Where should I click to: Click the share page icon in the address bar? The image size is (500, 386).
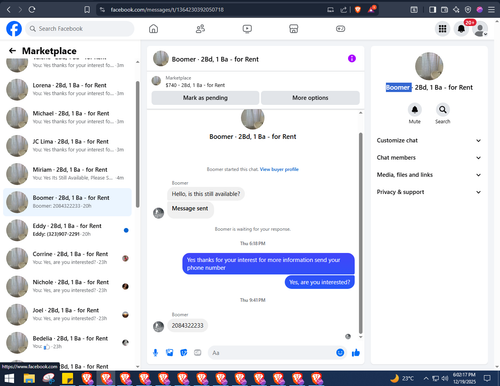click(343, 10)
